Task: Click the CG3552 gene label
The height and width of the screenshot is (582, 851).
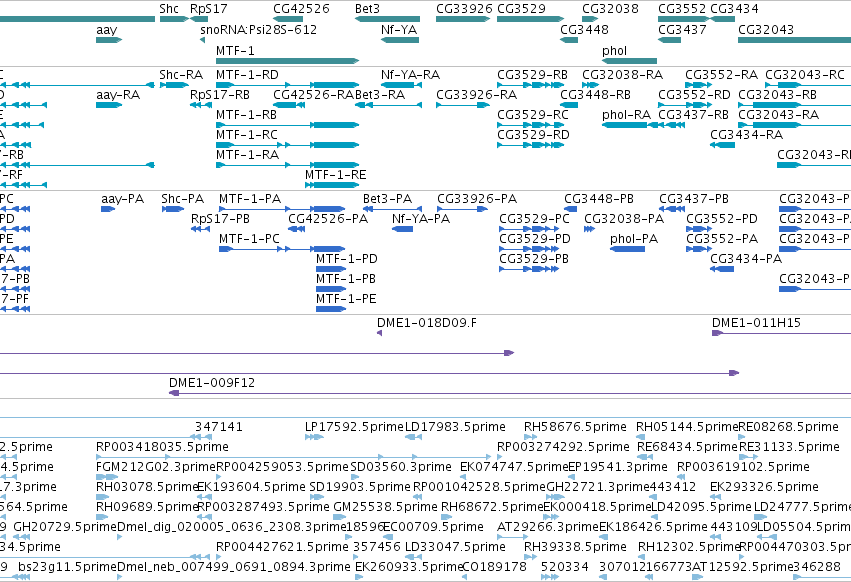Action: pyautogui.click(x=682, y=9)
